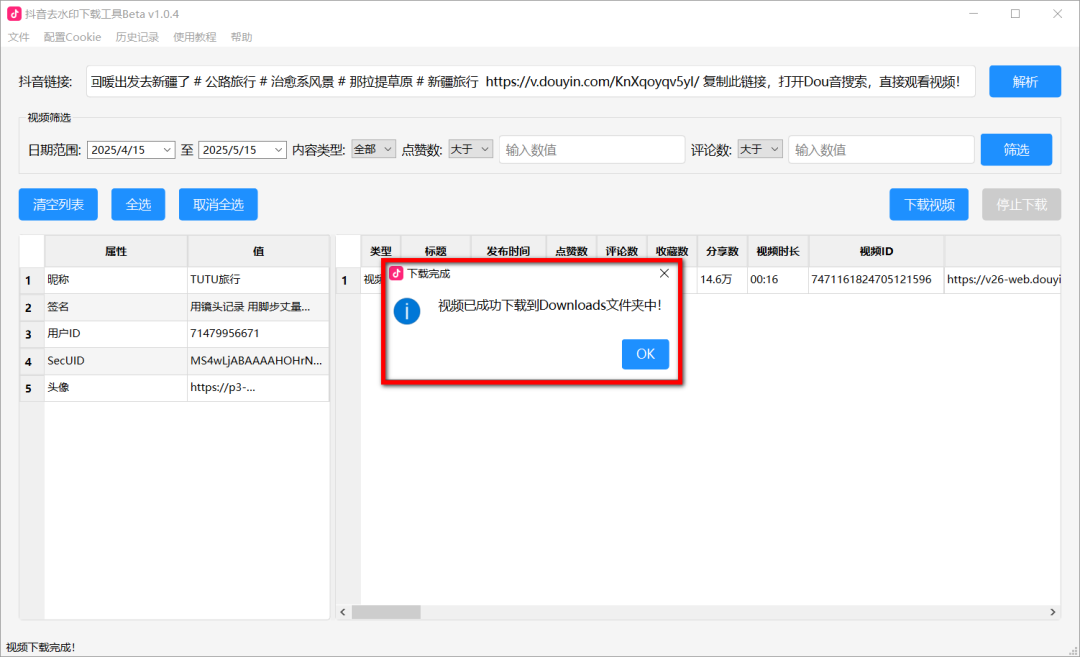Open the 帮助 menu
This screenshot has width=1080, height=657.
coord(241,37)
